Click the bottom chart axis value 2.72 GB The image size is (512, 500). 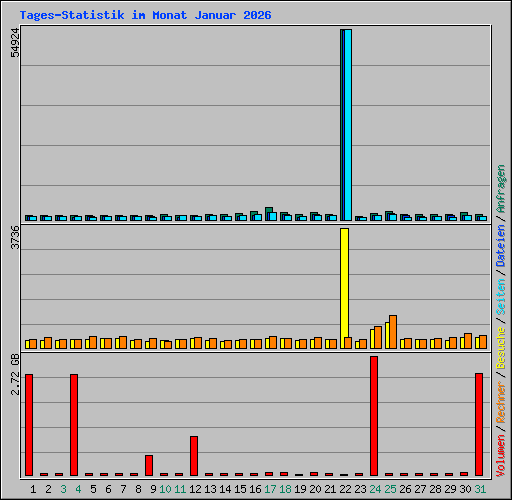click(15, 374)
